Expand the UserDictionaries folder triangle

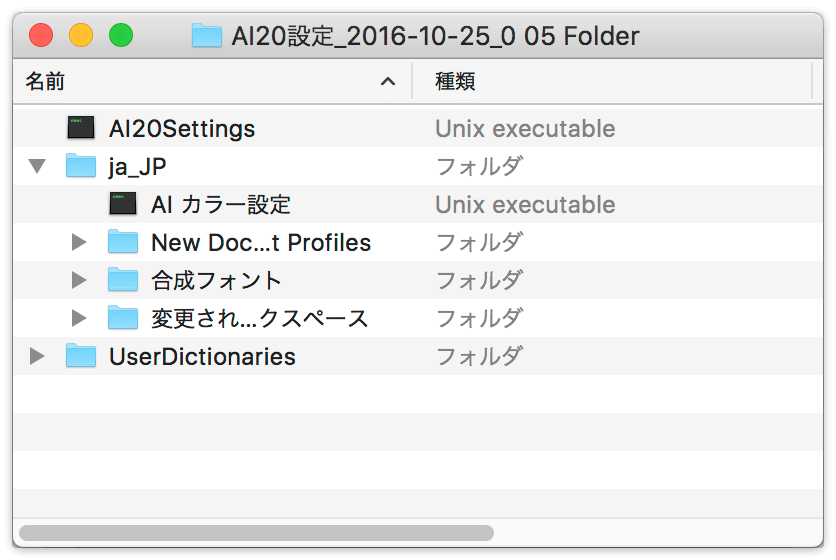click(x=37, y=356)
